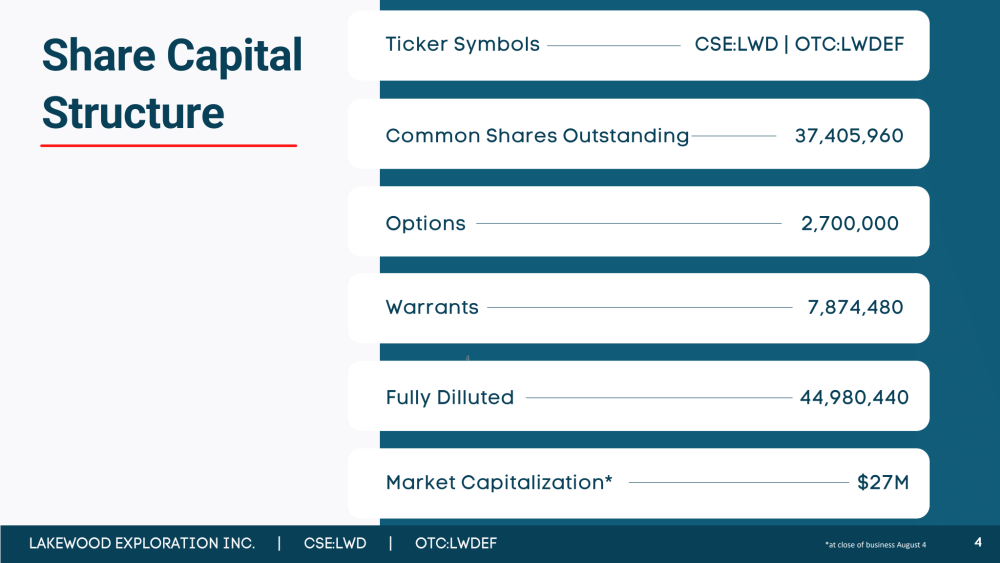Image resolution: width=1000 pixels, height=563 pixels.
Task: Select the Market Capitalization* label
Action: point(499,483)
